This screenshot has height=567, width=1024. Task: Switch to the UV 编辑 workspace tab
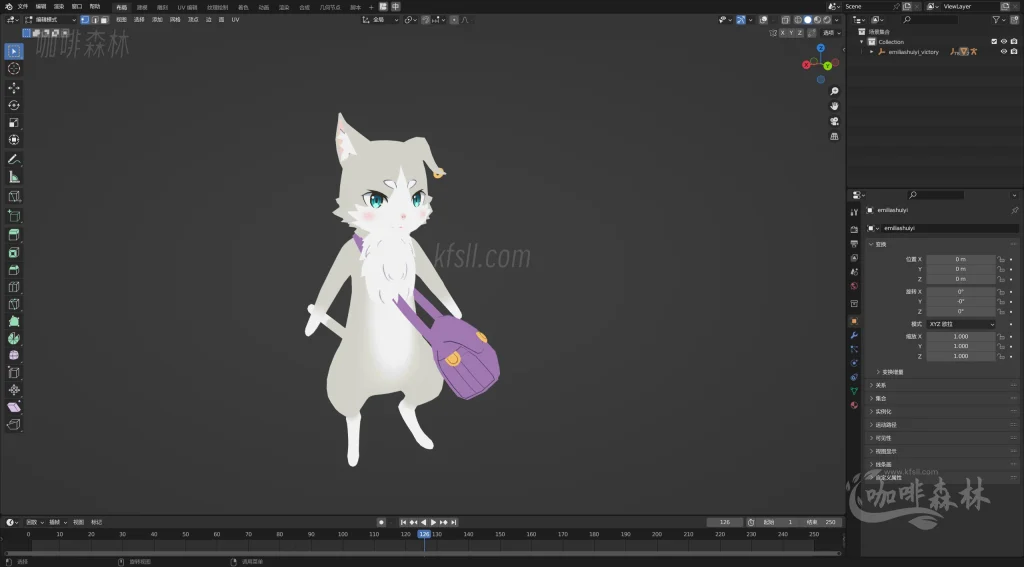187,7
